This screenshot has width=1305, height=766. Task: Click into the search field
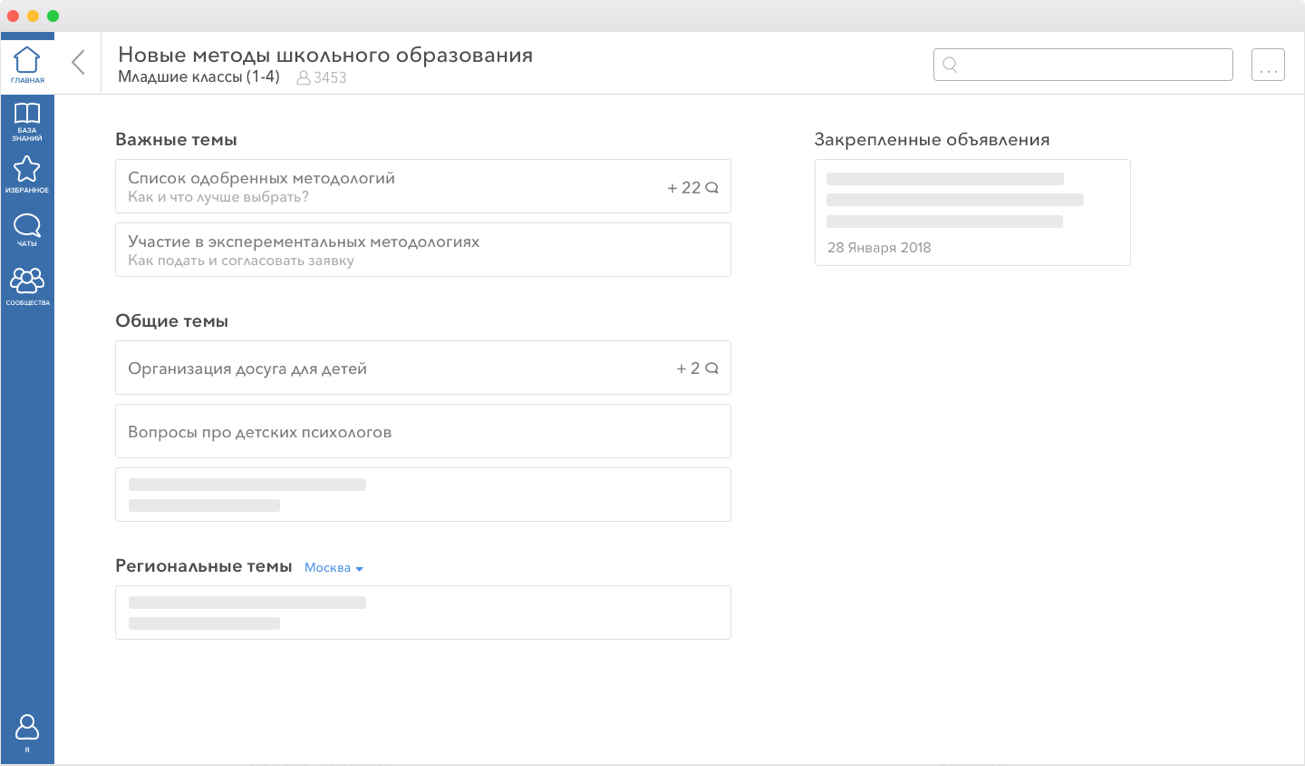[x=1090, y=65]
